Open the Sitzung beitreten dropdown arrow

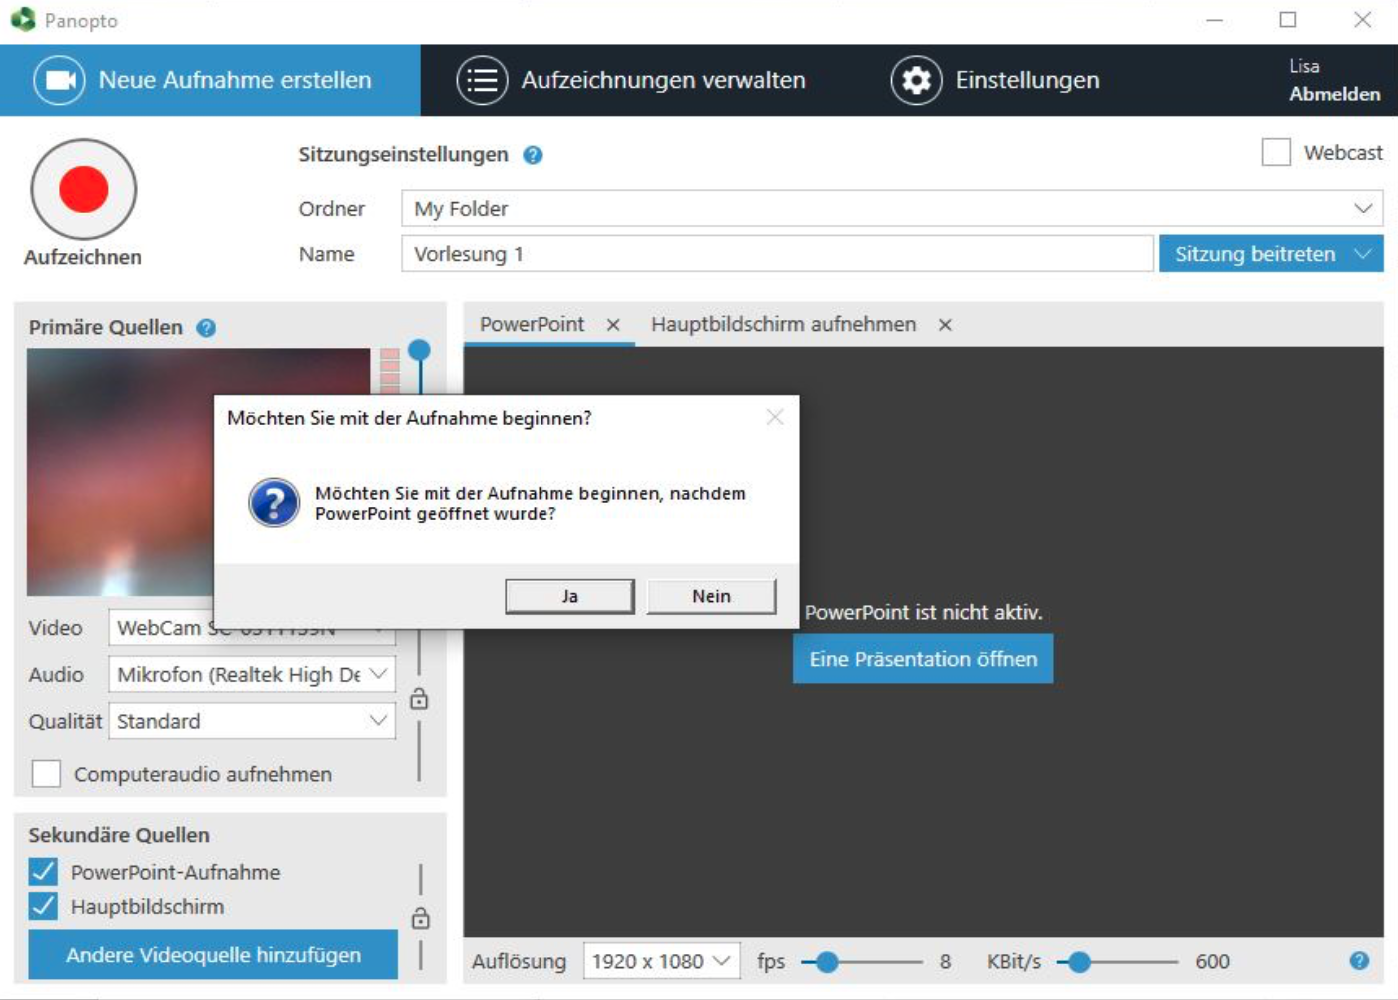tap(1363, 254)
